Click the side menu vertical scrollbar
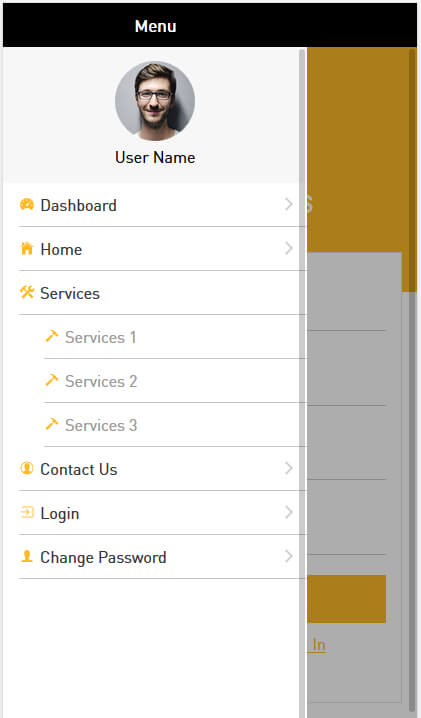421x718 pixels. click(302, 382)
